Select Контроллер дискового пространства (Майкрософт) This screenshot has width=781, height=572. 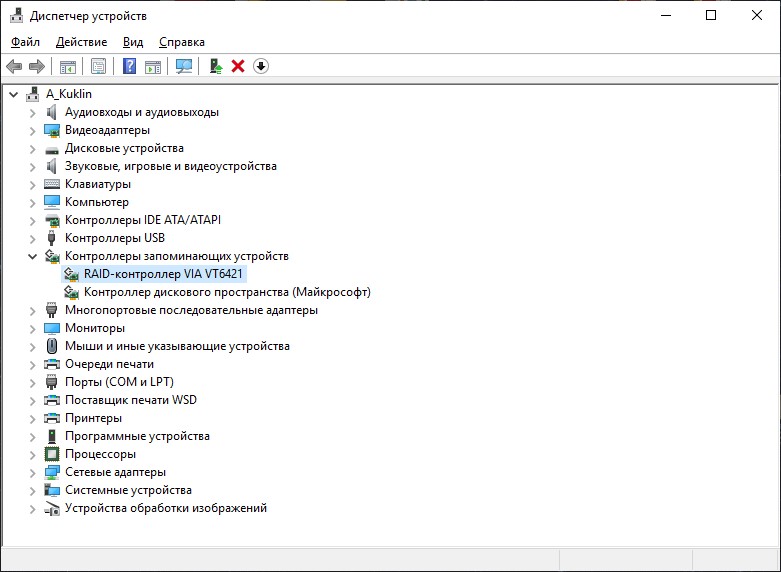227,292
